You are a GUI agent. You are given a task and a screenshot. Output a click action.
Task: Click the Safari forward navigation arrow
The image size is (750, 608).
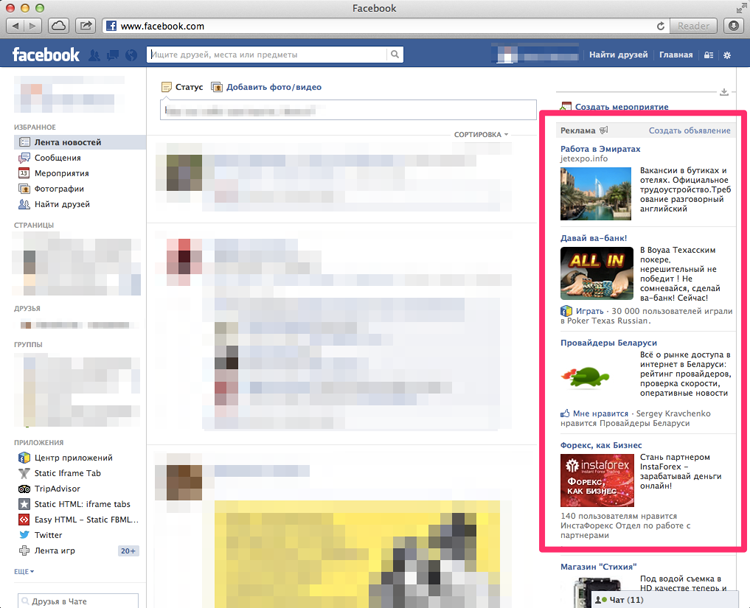(x=32, y=26)
